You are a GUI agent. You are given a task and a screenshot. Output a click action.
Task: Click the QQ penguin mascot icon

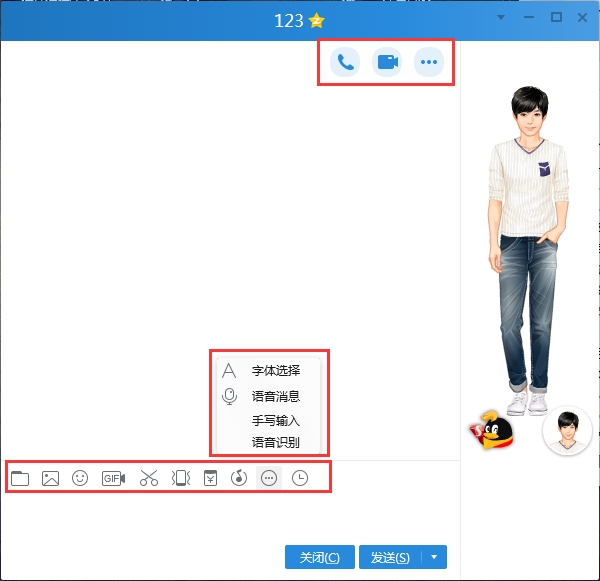[x=492, y=429]
